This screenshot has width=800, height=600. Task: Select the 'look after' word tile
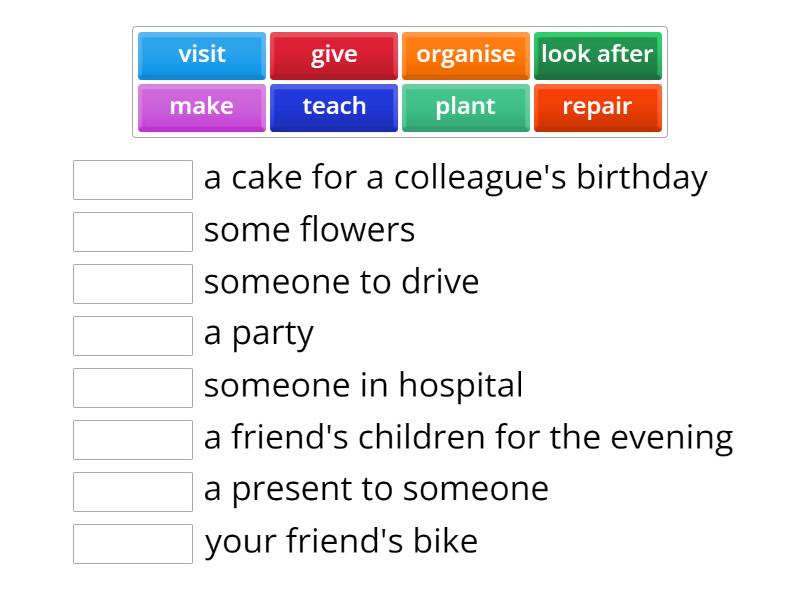point(597,55)
